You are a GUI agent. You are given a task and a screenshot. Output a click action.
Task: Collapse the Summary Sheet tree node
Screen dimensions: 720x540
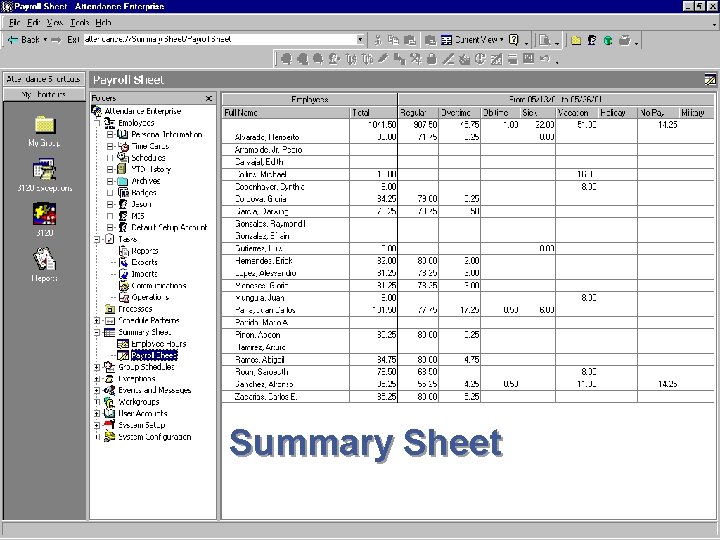[x=97, y=332]
